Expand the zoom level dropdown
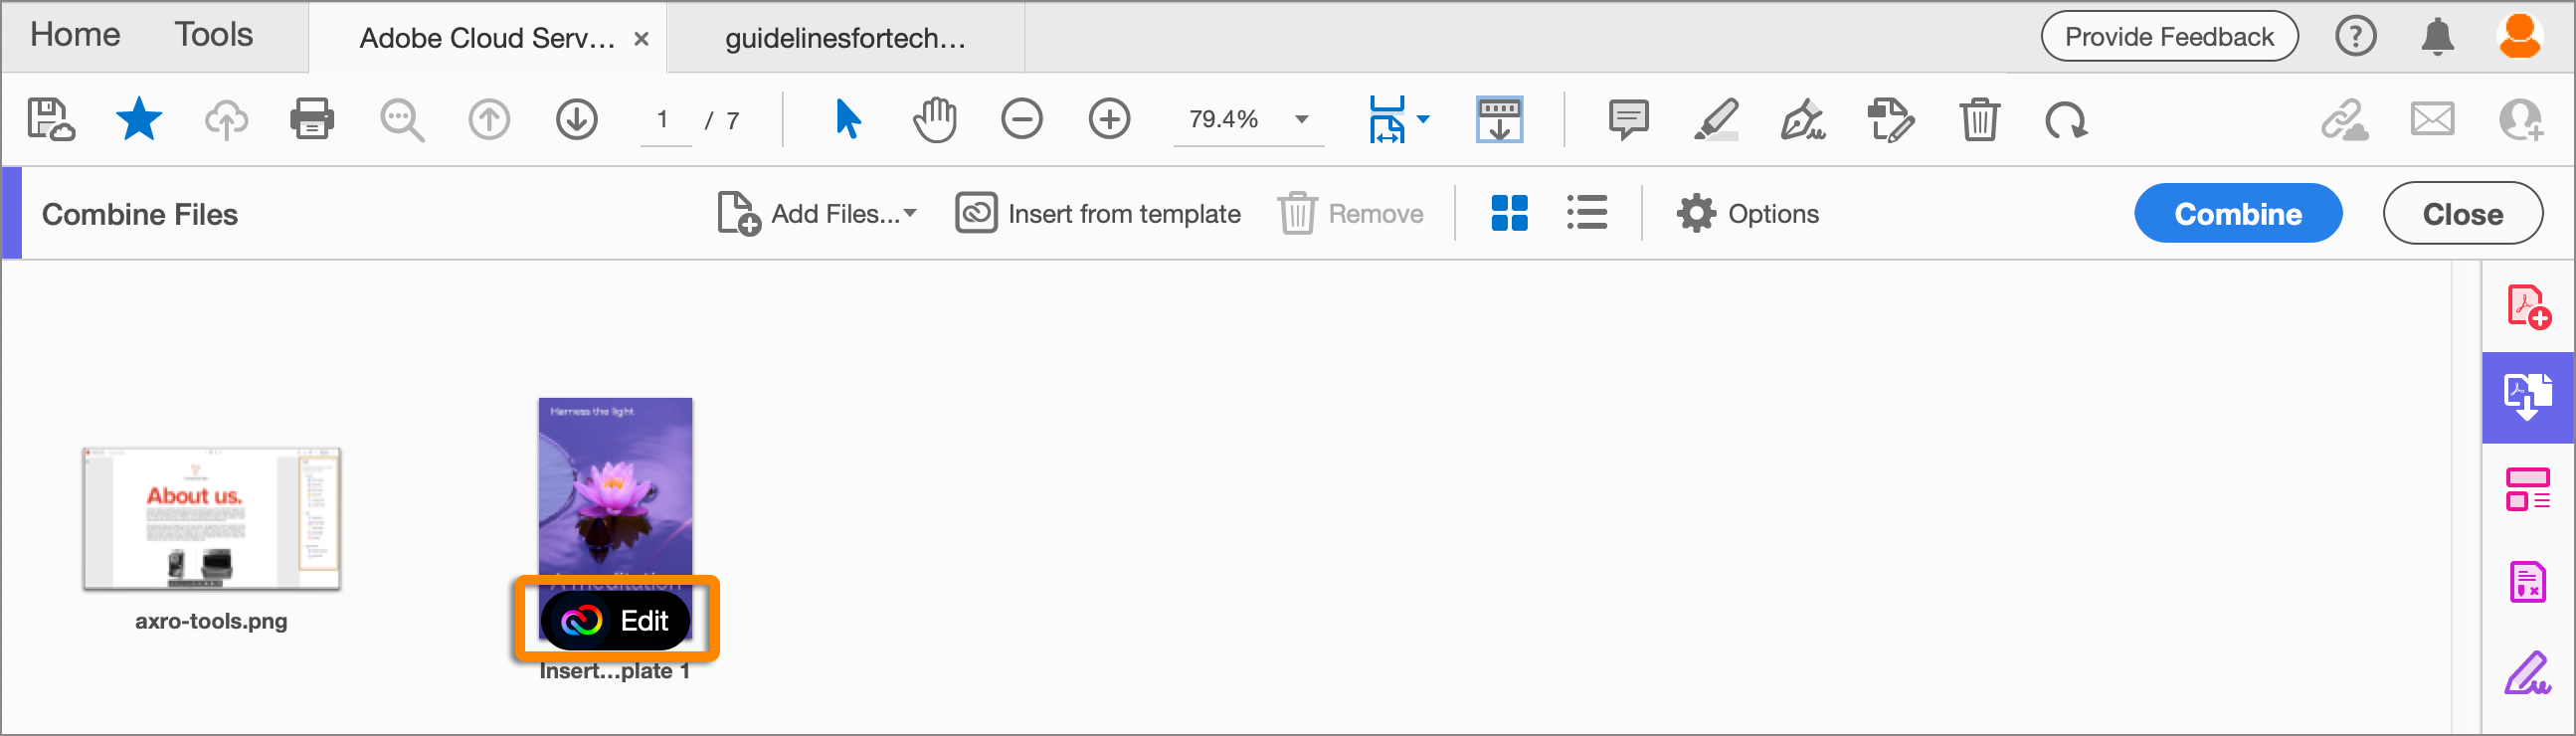 (1301, 119)
